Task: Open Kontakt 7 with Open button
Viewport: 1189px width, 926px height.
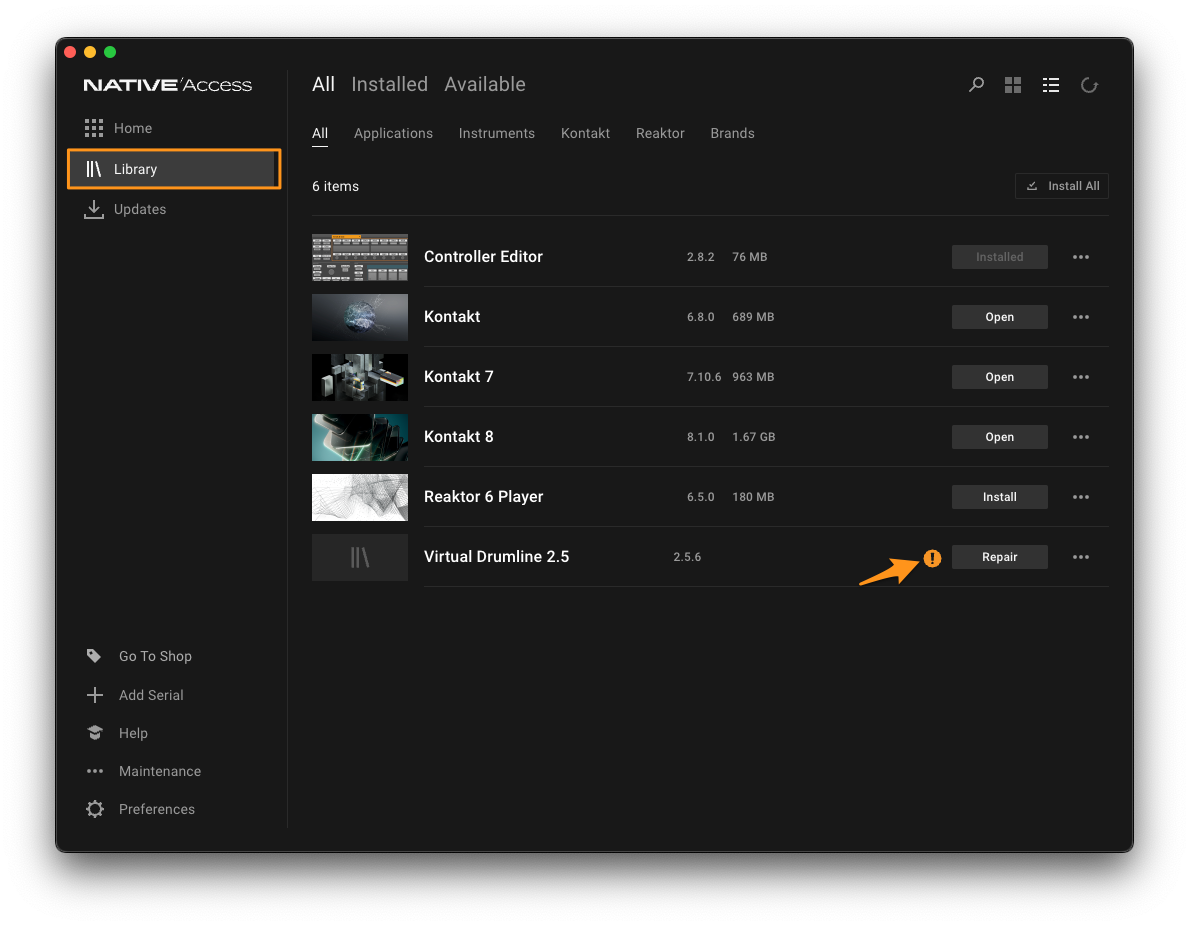Action: coord(999,377)
